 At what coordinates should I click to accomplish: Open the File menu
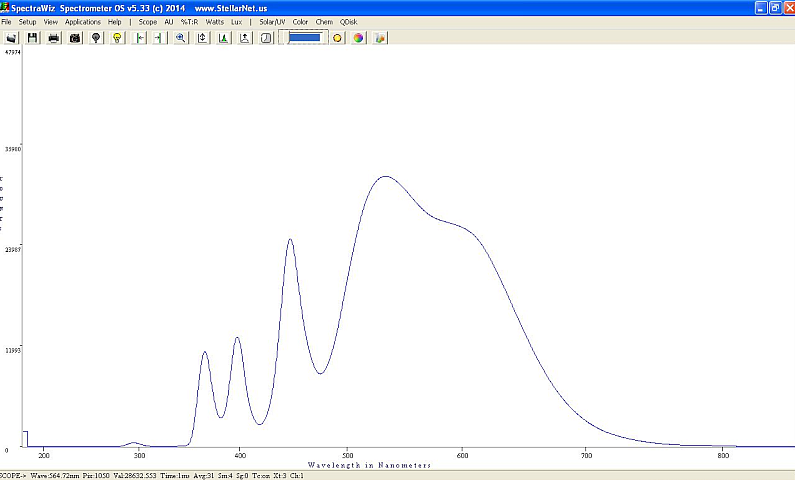pyautogui.click(x=6, y=22)
